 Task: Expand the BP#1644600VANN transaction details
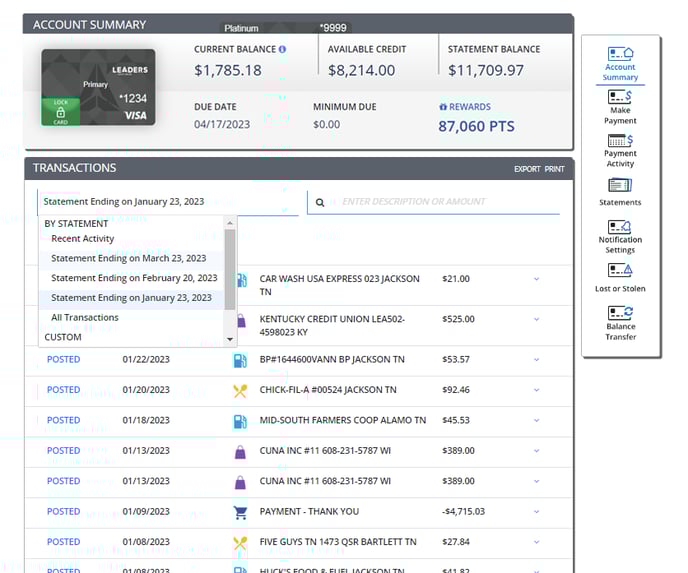click(x=536, y=360)
